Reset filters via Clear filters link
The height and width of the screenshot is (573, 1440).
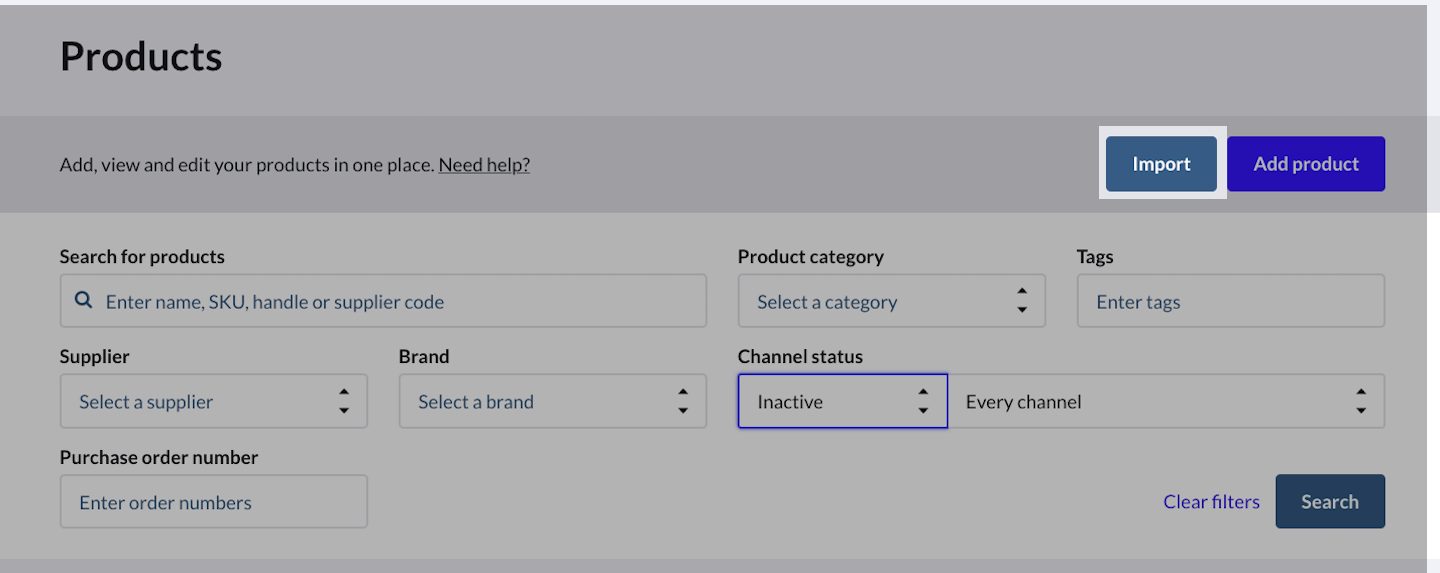click(1211, 502)
